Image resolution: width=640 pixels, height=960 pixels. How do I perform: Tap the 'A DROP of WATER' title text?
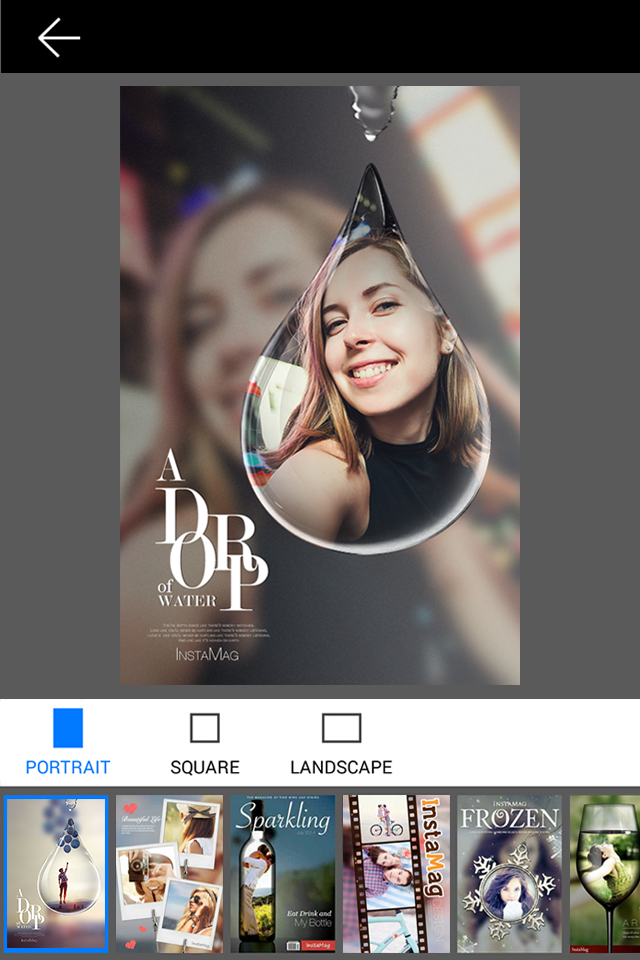click(x=210, y=530)
